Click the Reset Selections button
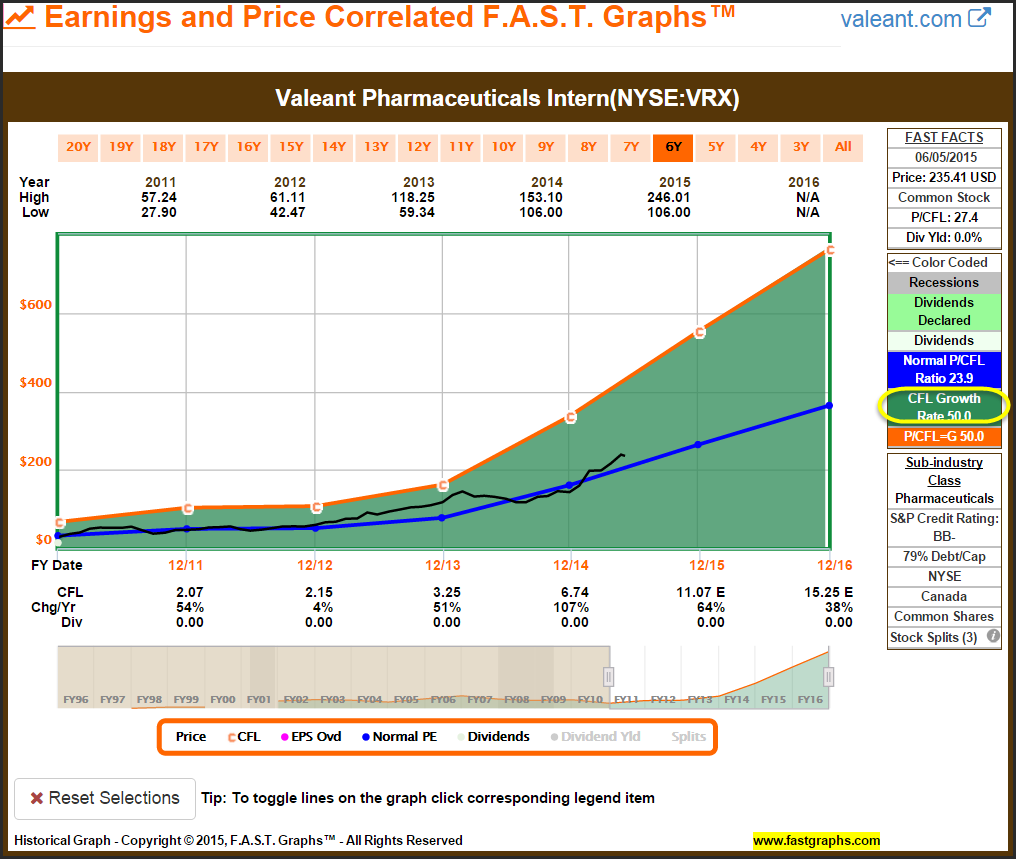 click(x=105, y=798)
